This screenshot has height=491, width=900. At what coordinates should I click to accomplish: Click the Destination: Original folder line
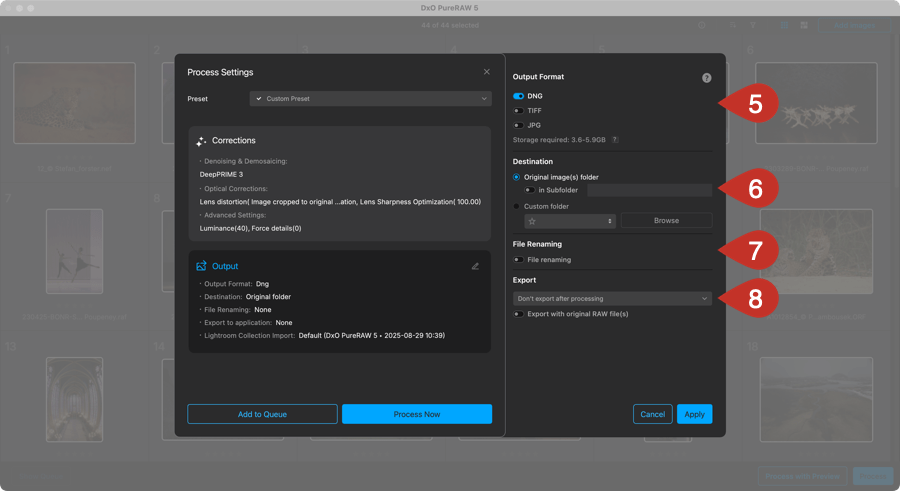click(x=247, y=297)
